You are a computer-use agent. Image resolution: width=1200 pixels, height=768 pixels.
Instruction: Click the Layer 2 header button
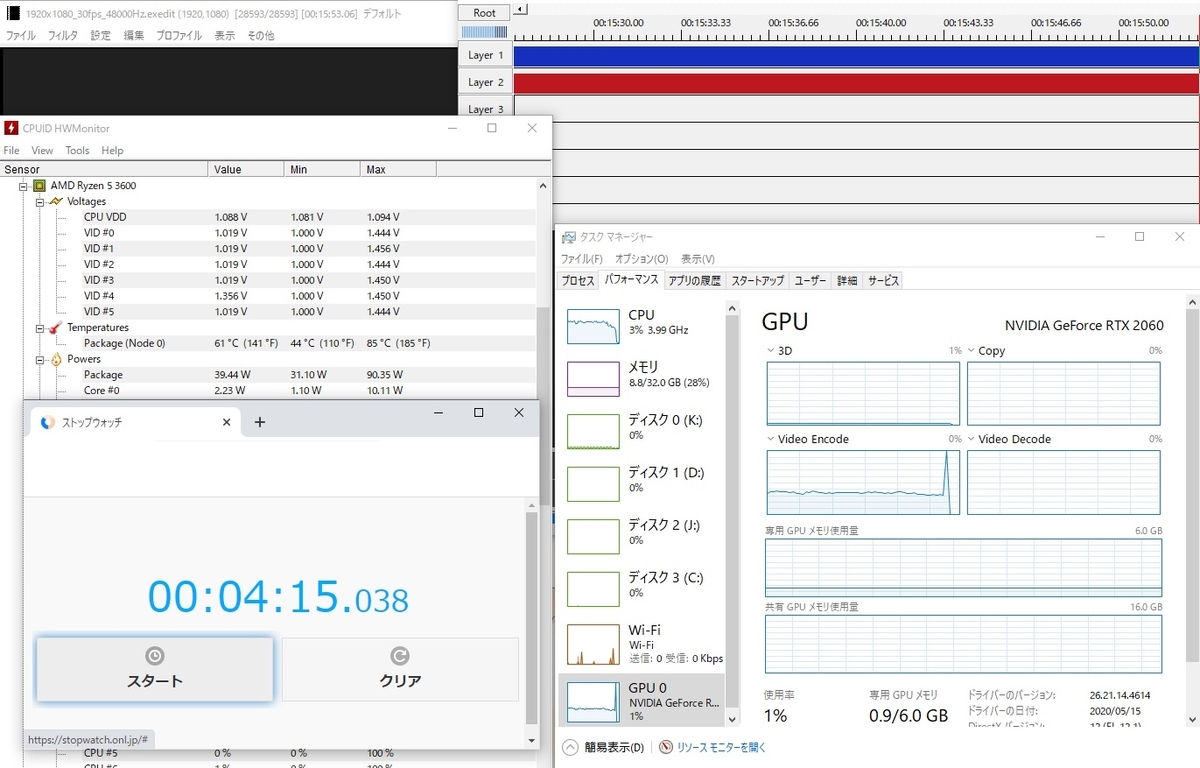click(486, 82)
